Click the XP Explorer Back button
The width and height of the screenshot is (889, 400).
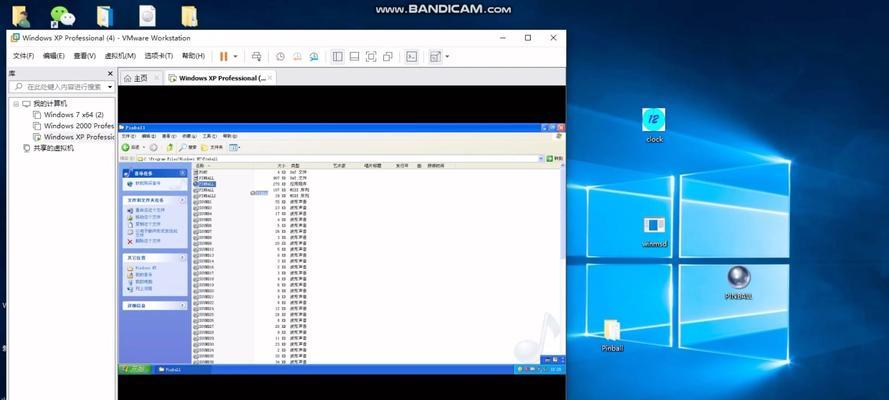130,147
